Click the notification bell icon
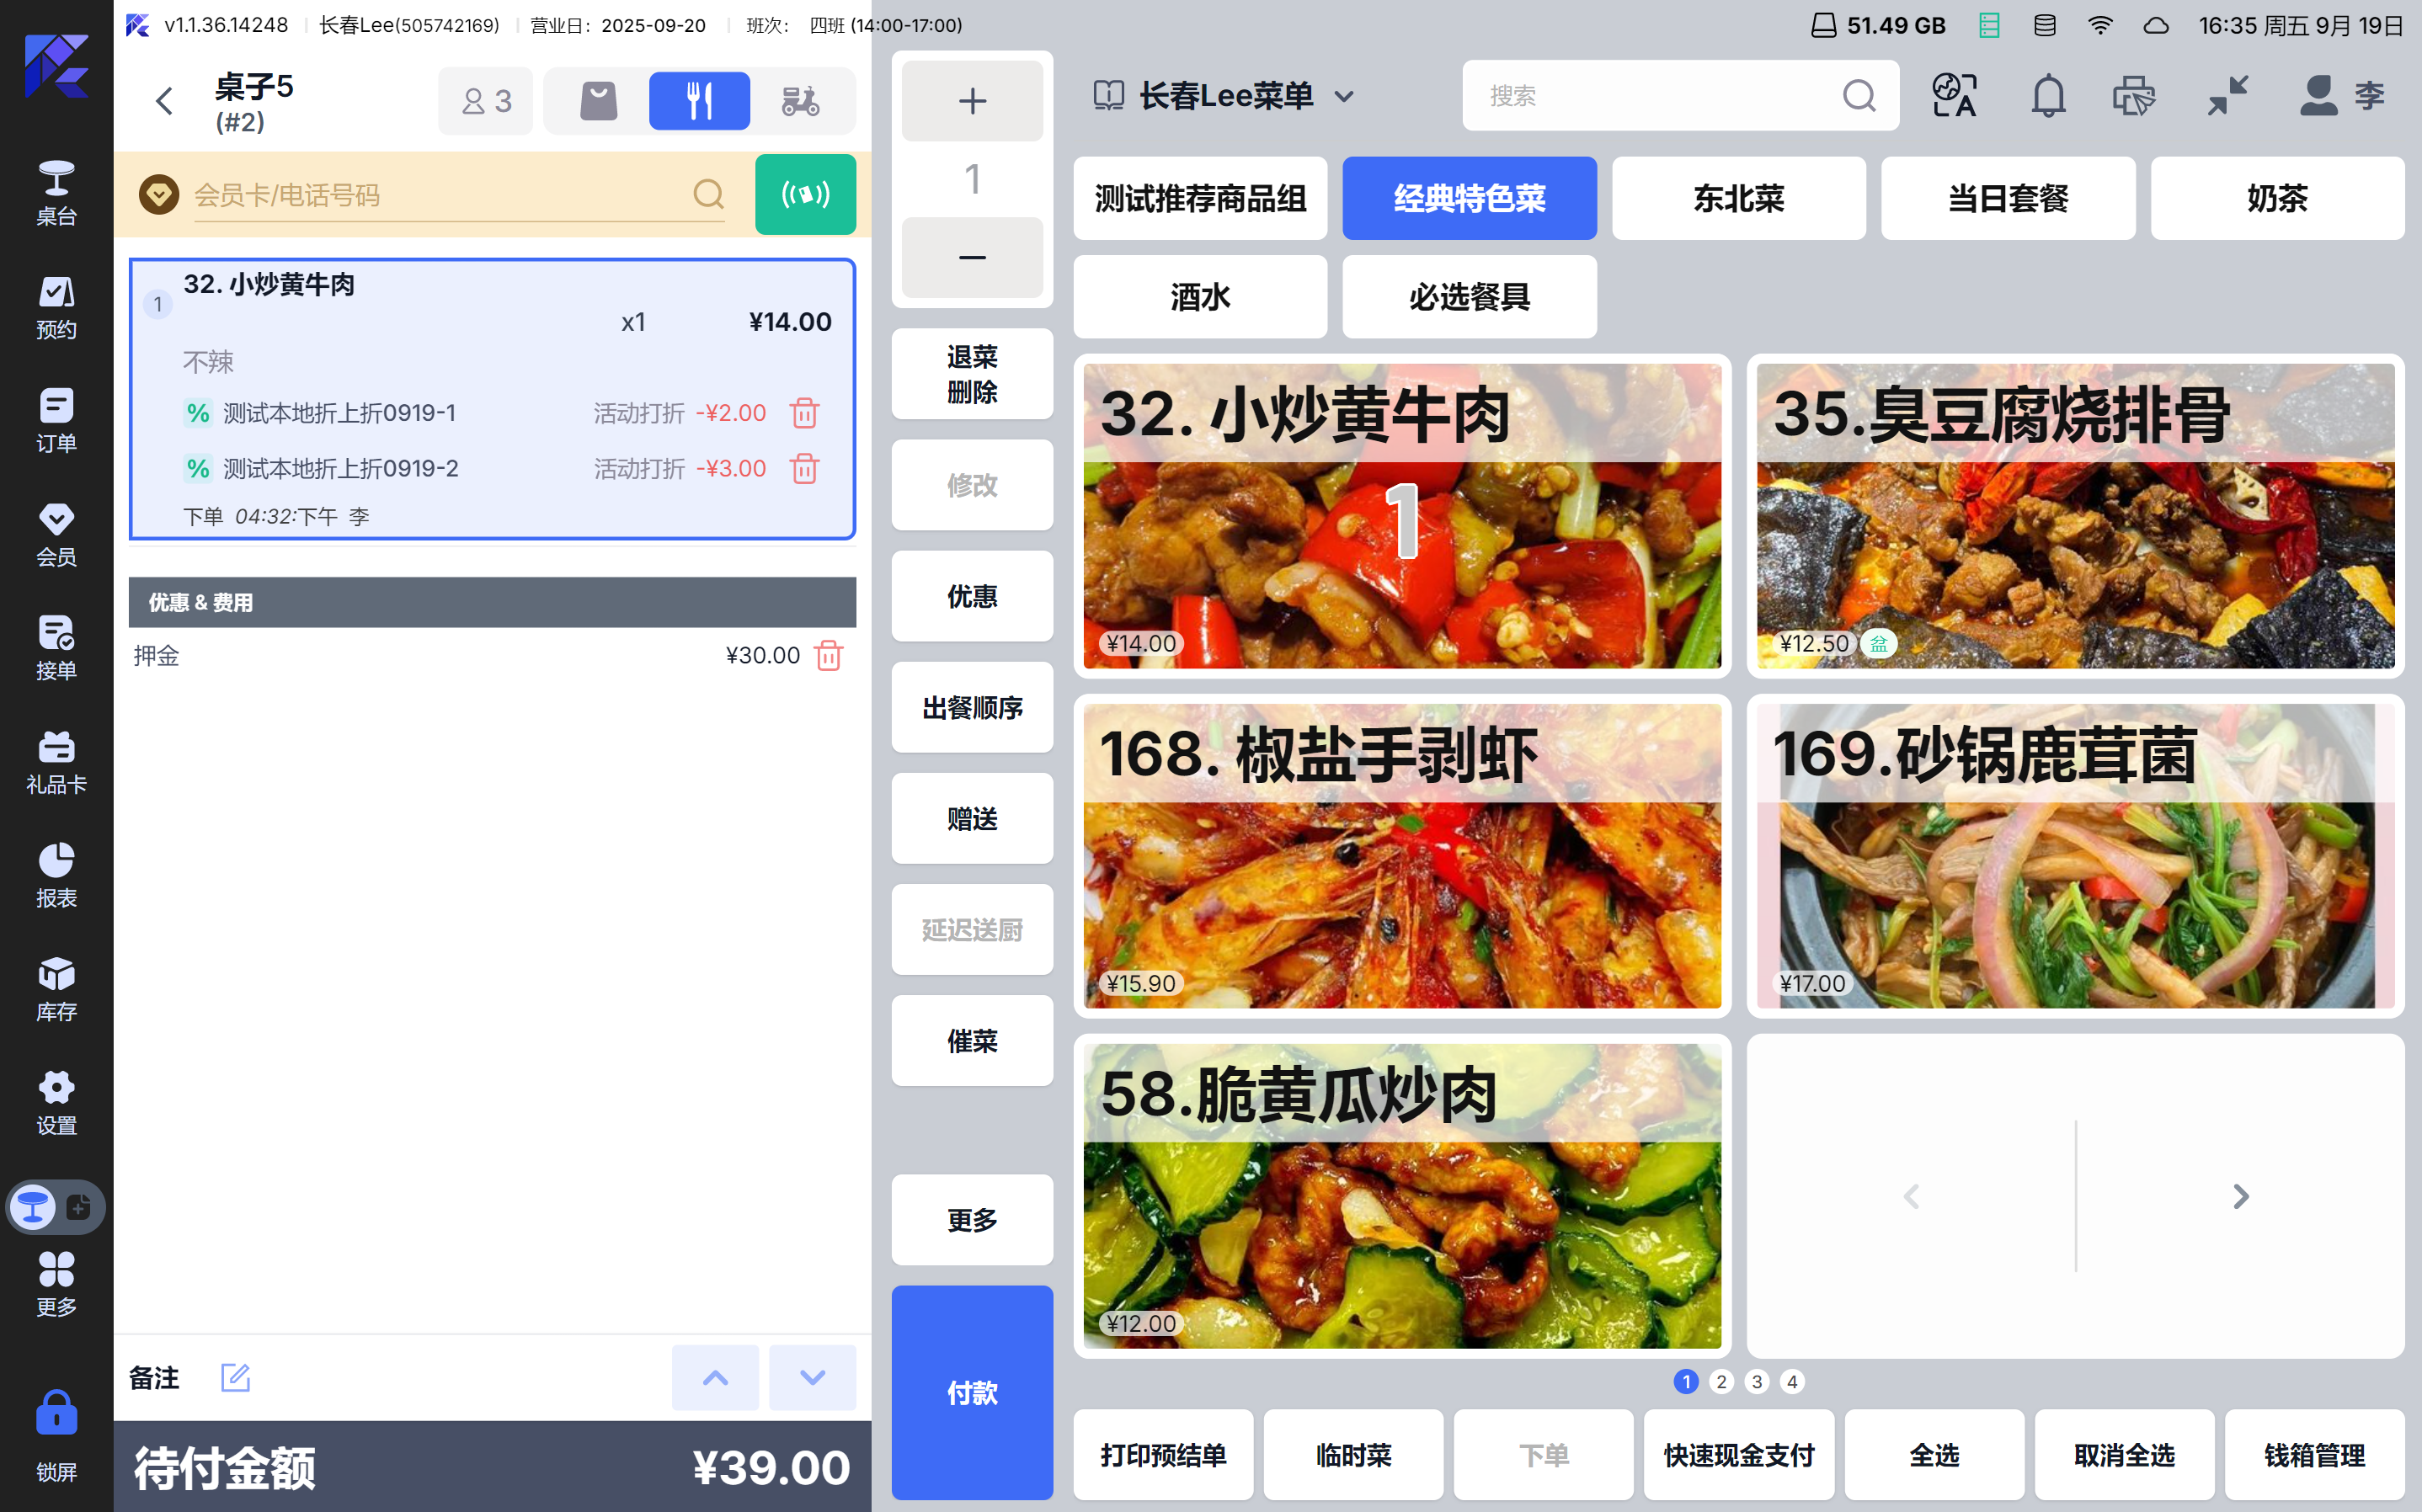Screen dimensions: 2422x1512 (2047, 96)
